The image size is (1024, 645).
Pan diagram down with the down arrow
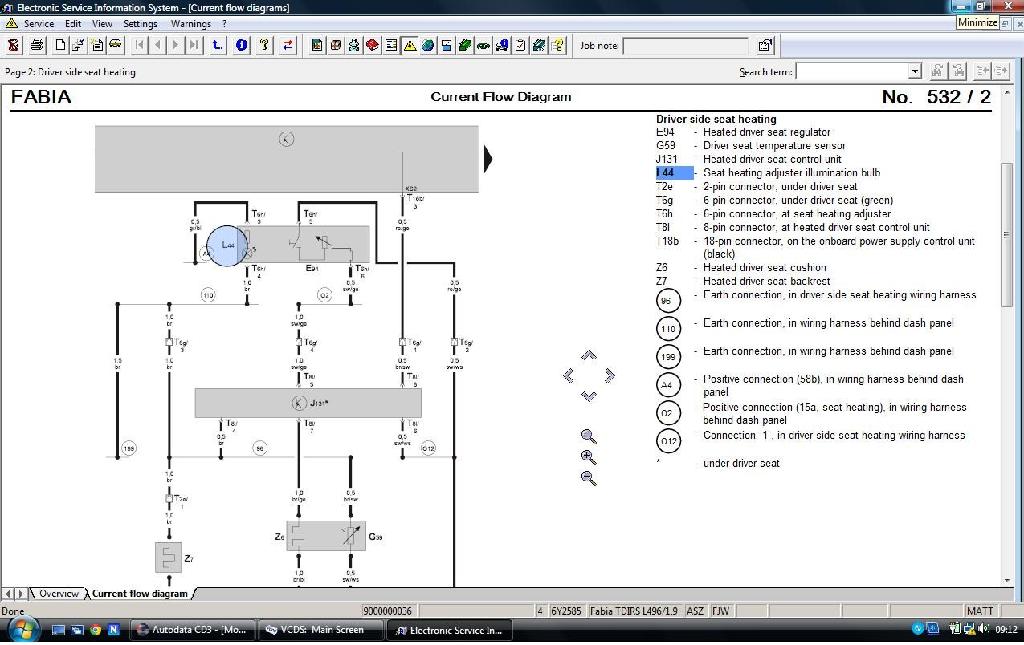pyautogui.click(x=588, y=396)
